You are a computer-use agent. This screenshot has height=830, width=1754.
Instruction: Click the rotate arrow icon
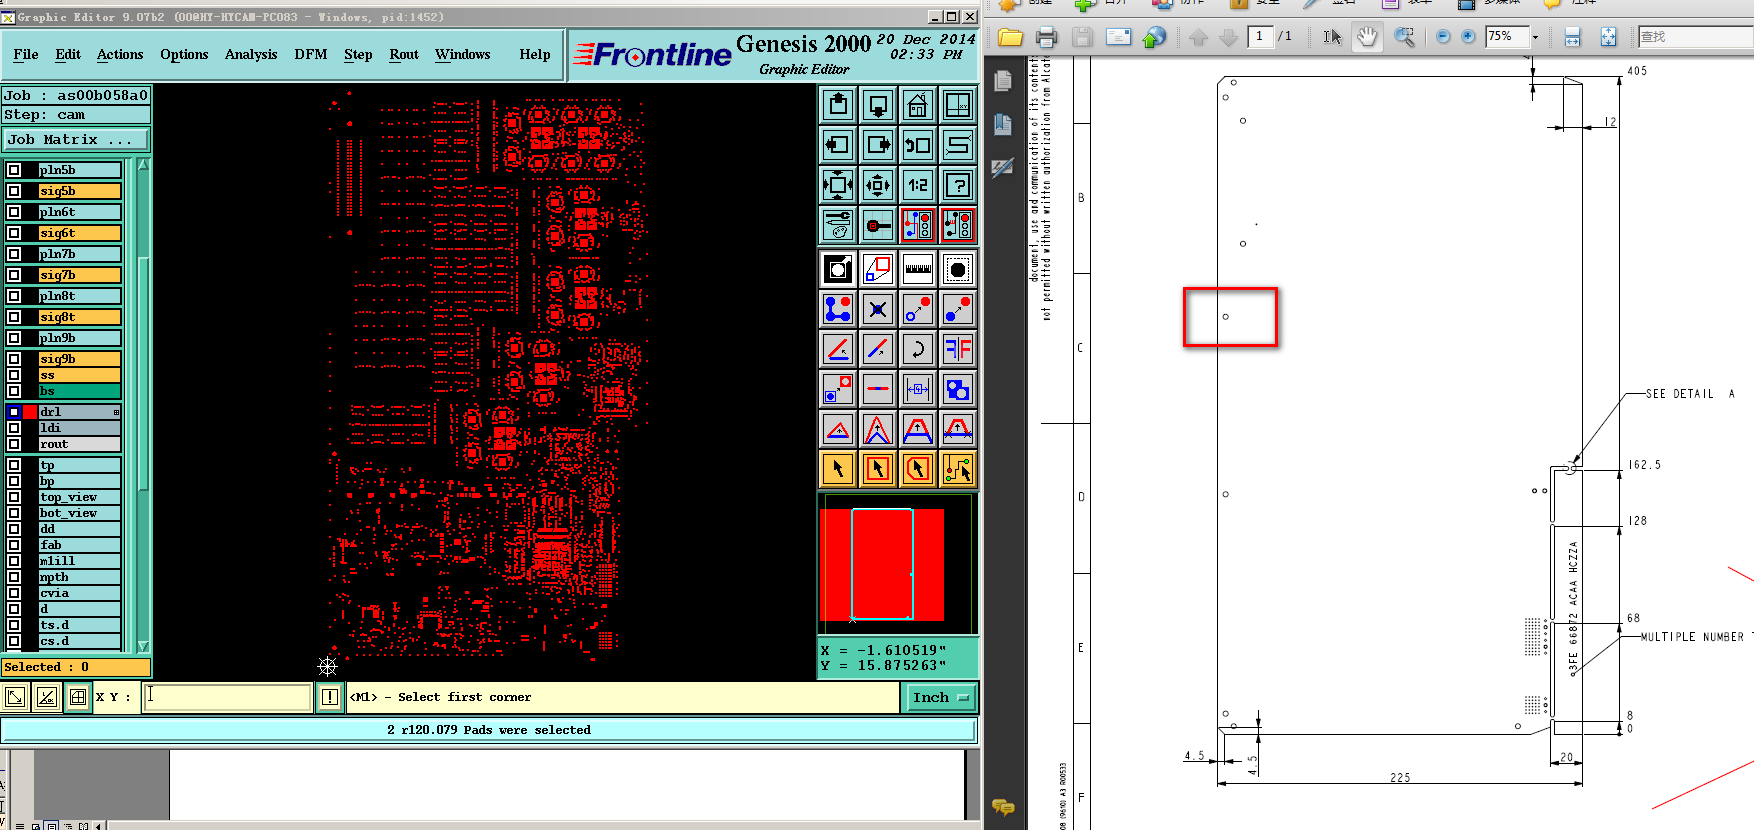[918, 349]
